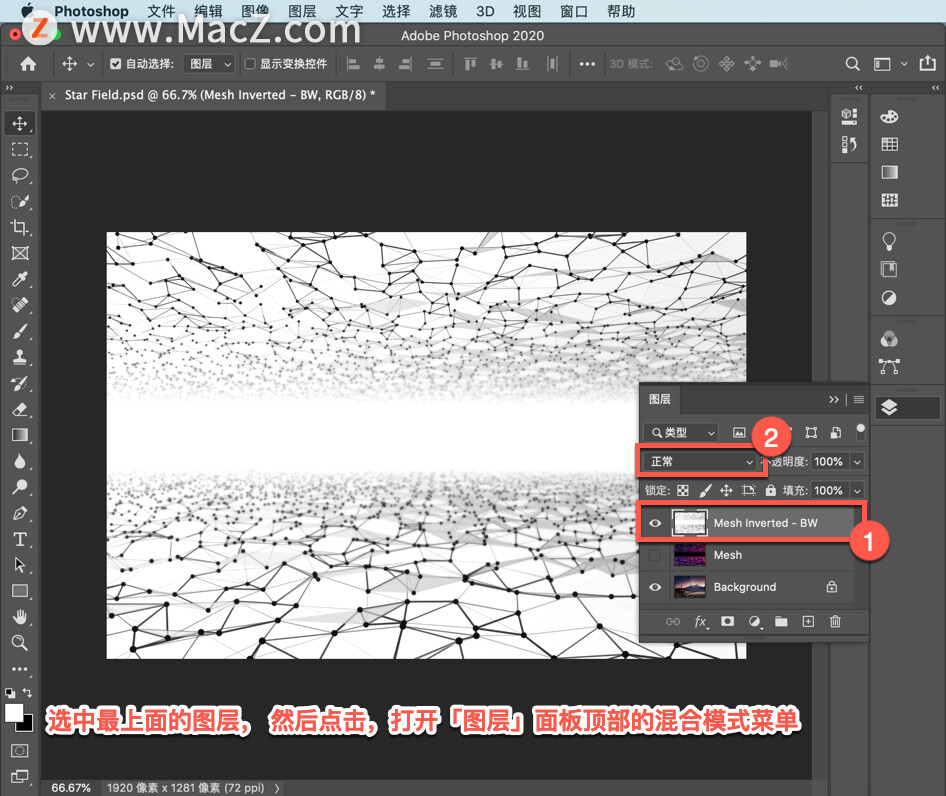Expand the 不透明度 100% dropdown arrow
946x796 pixels.
[857, 462]
